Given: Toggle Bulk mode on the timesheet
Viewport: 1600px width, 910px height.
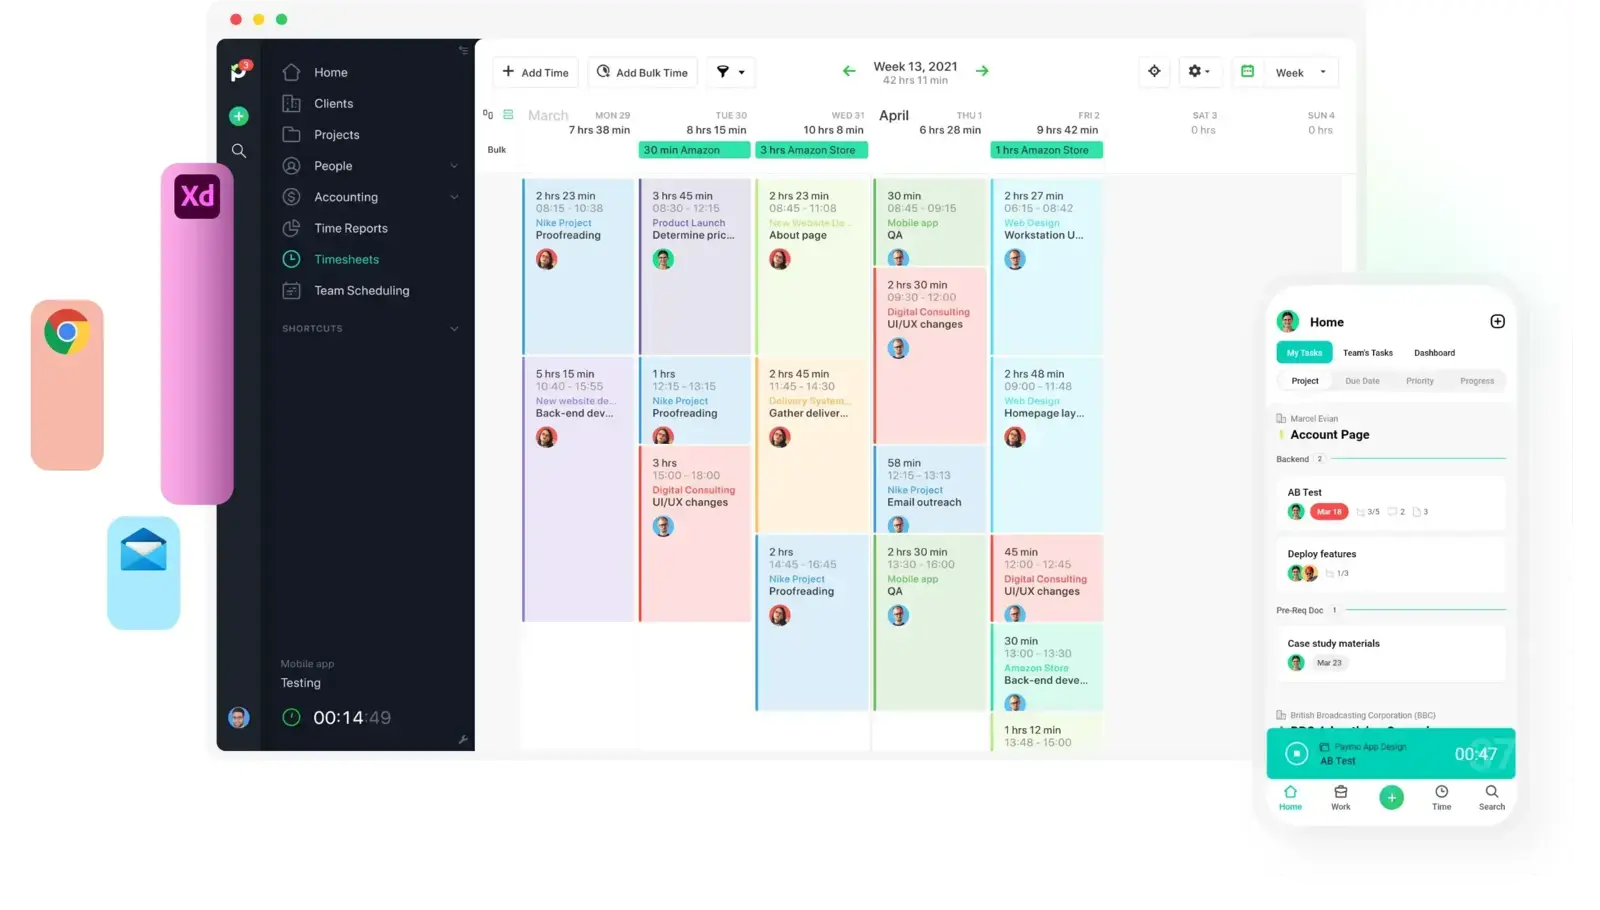Looking at the screenshot, I should 496,149.
